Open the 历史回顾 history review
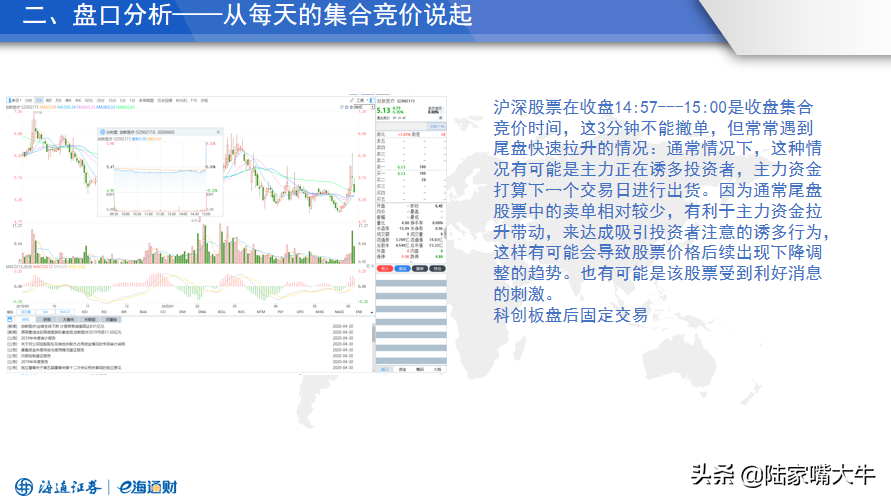This screenshot has width=891, height=501. click(165, 100)
